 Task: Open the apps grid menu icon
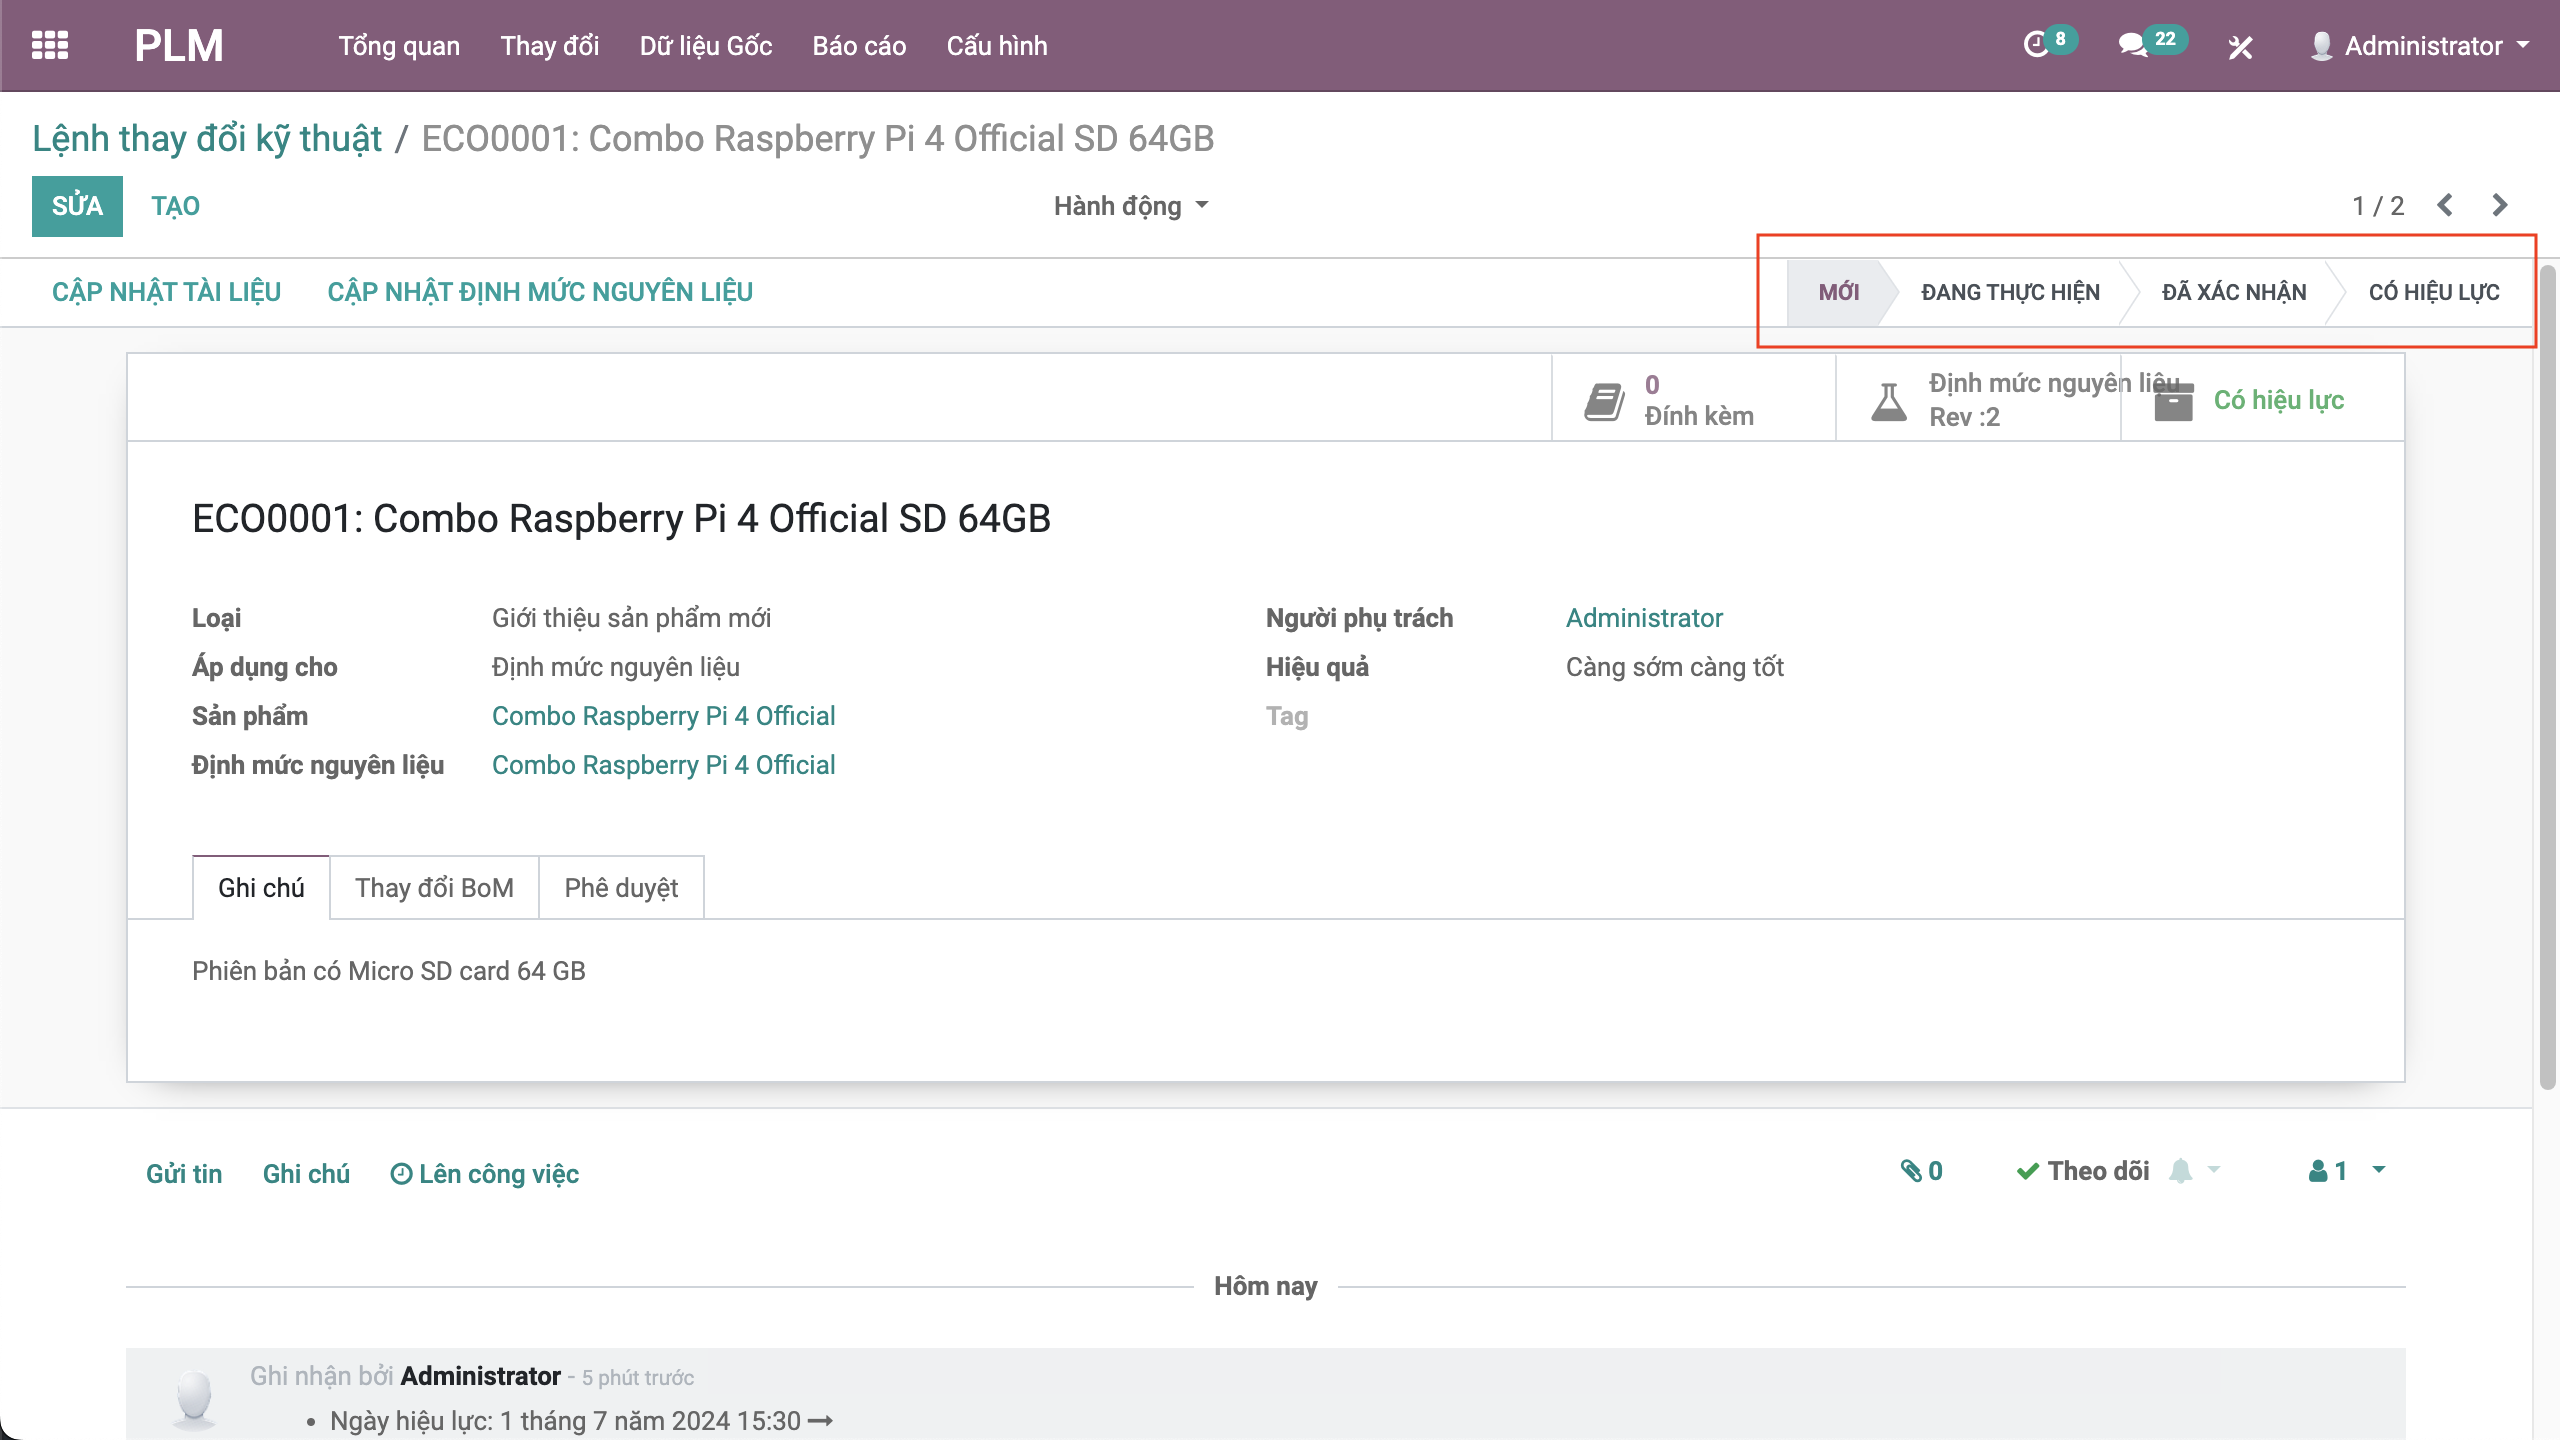[x=50, y=45]
